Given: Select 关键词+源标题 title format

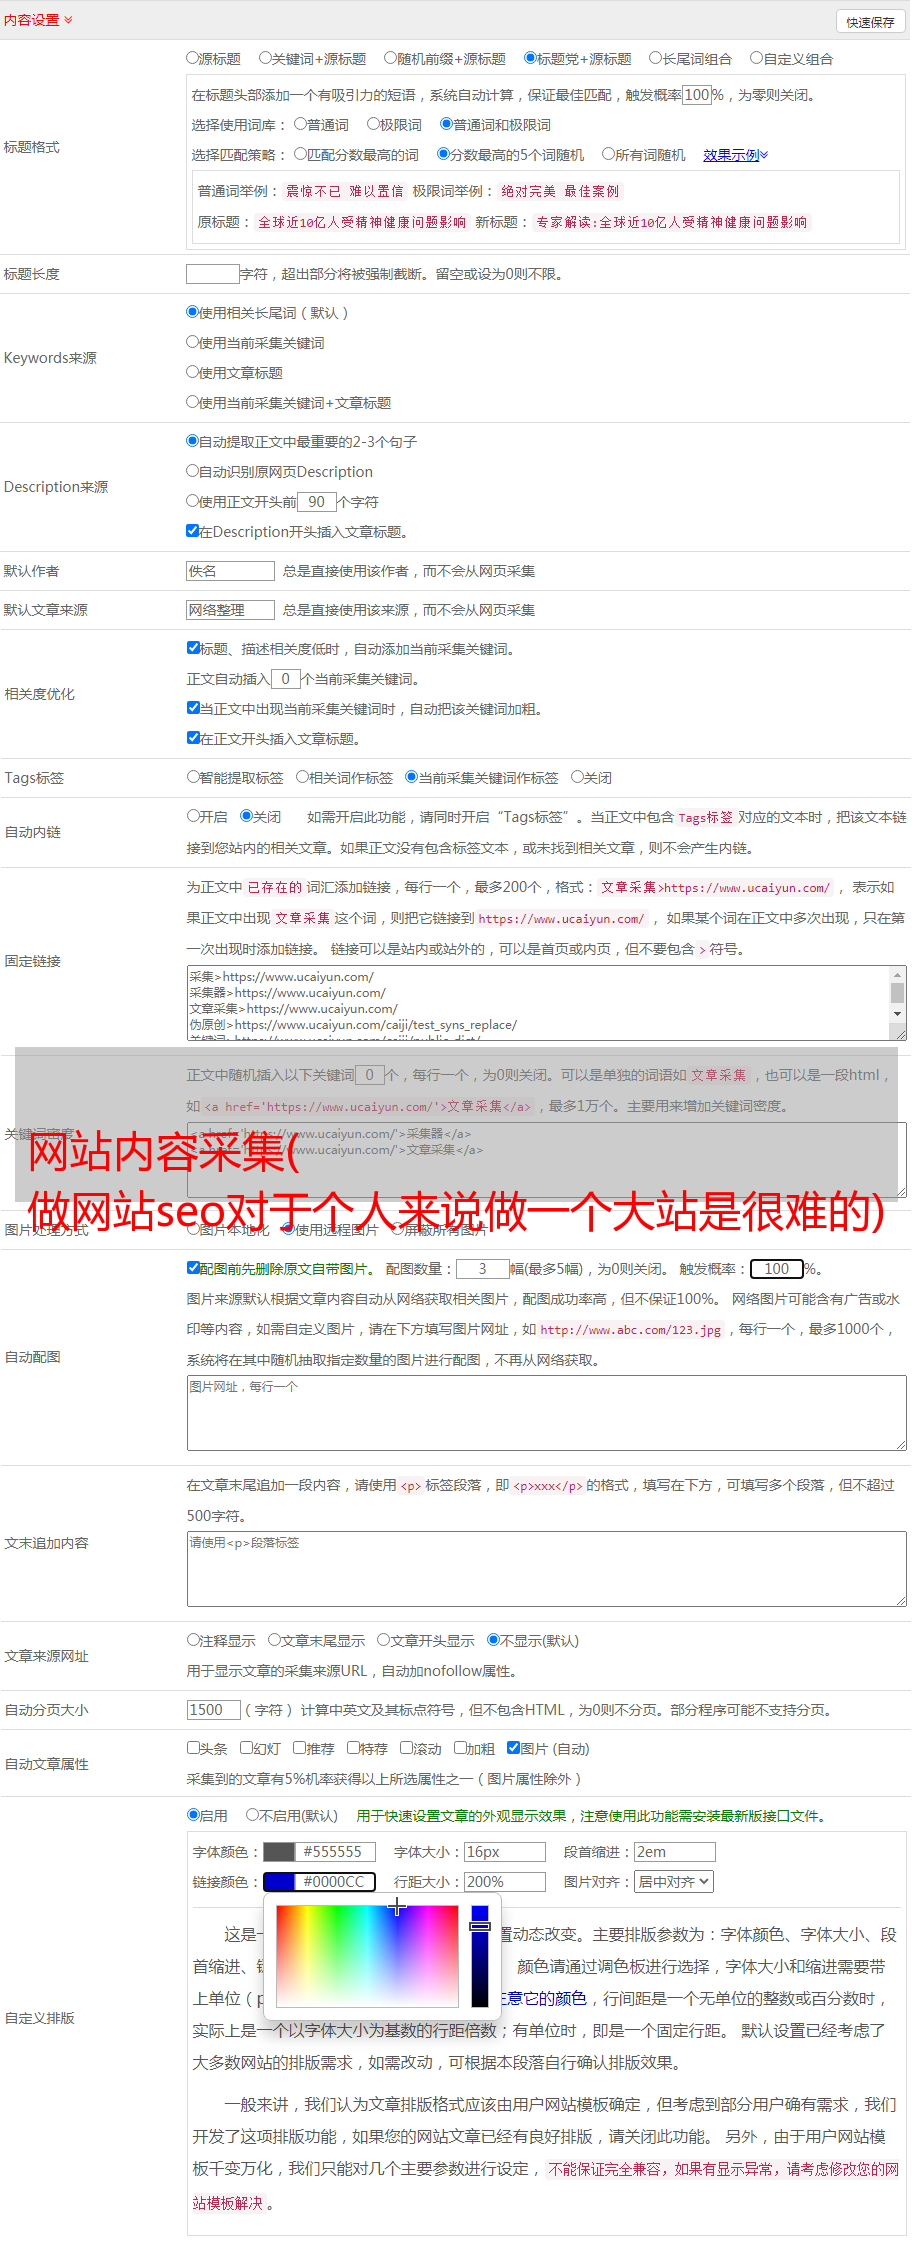Looking at the screenshot, I should (x=265, y=58).
